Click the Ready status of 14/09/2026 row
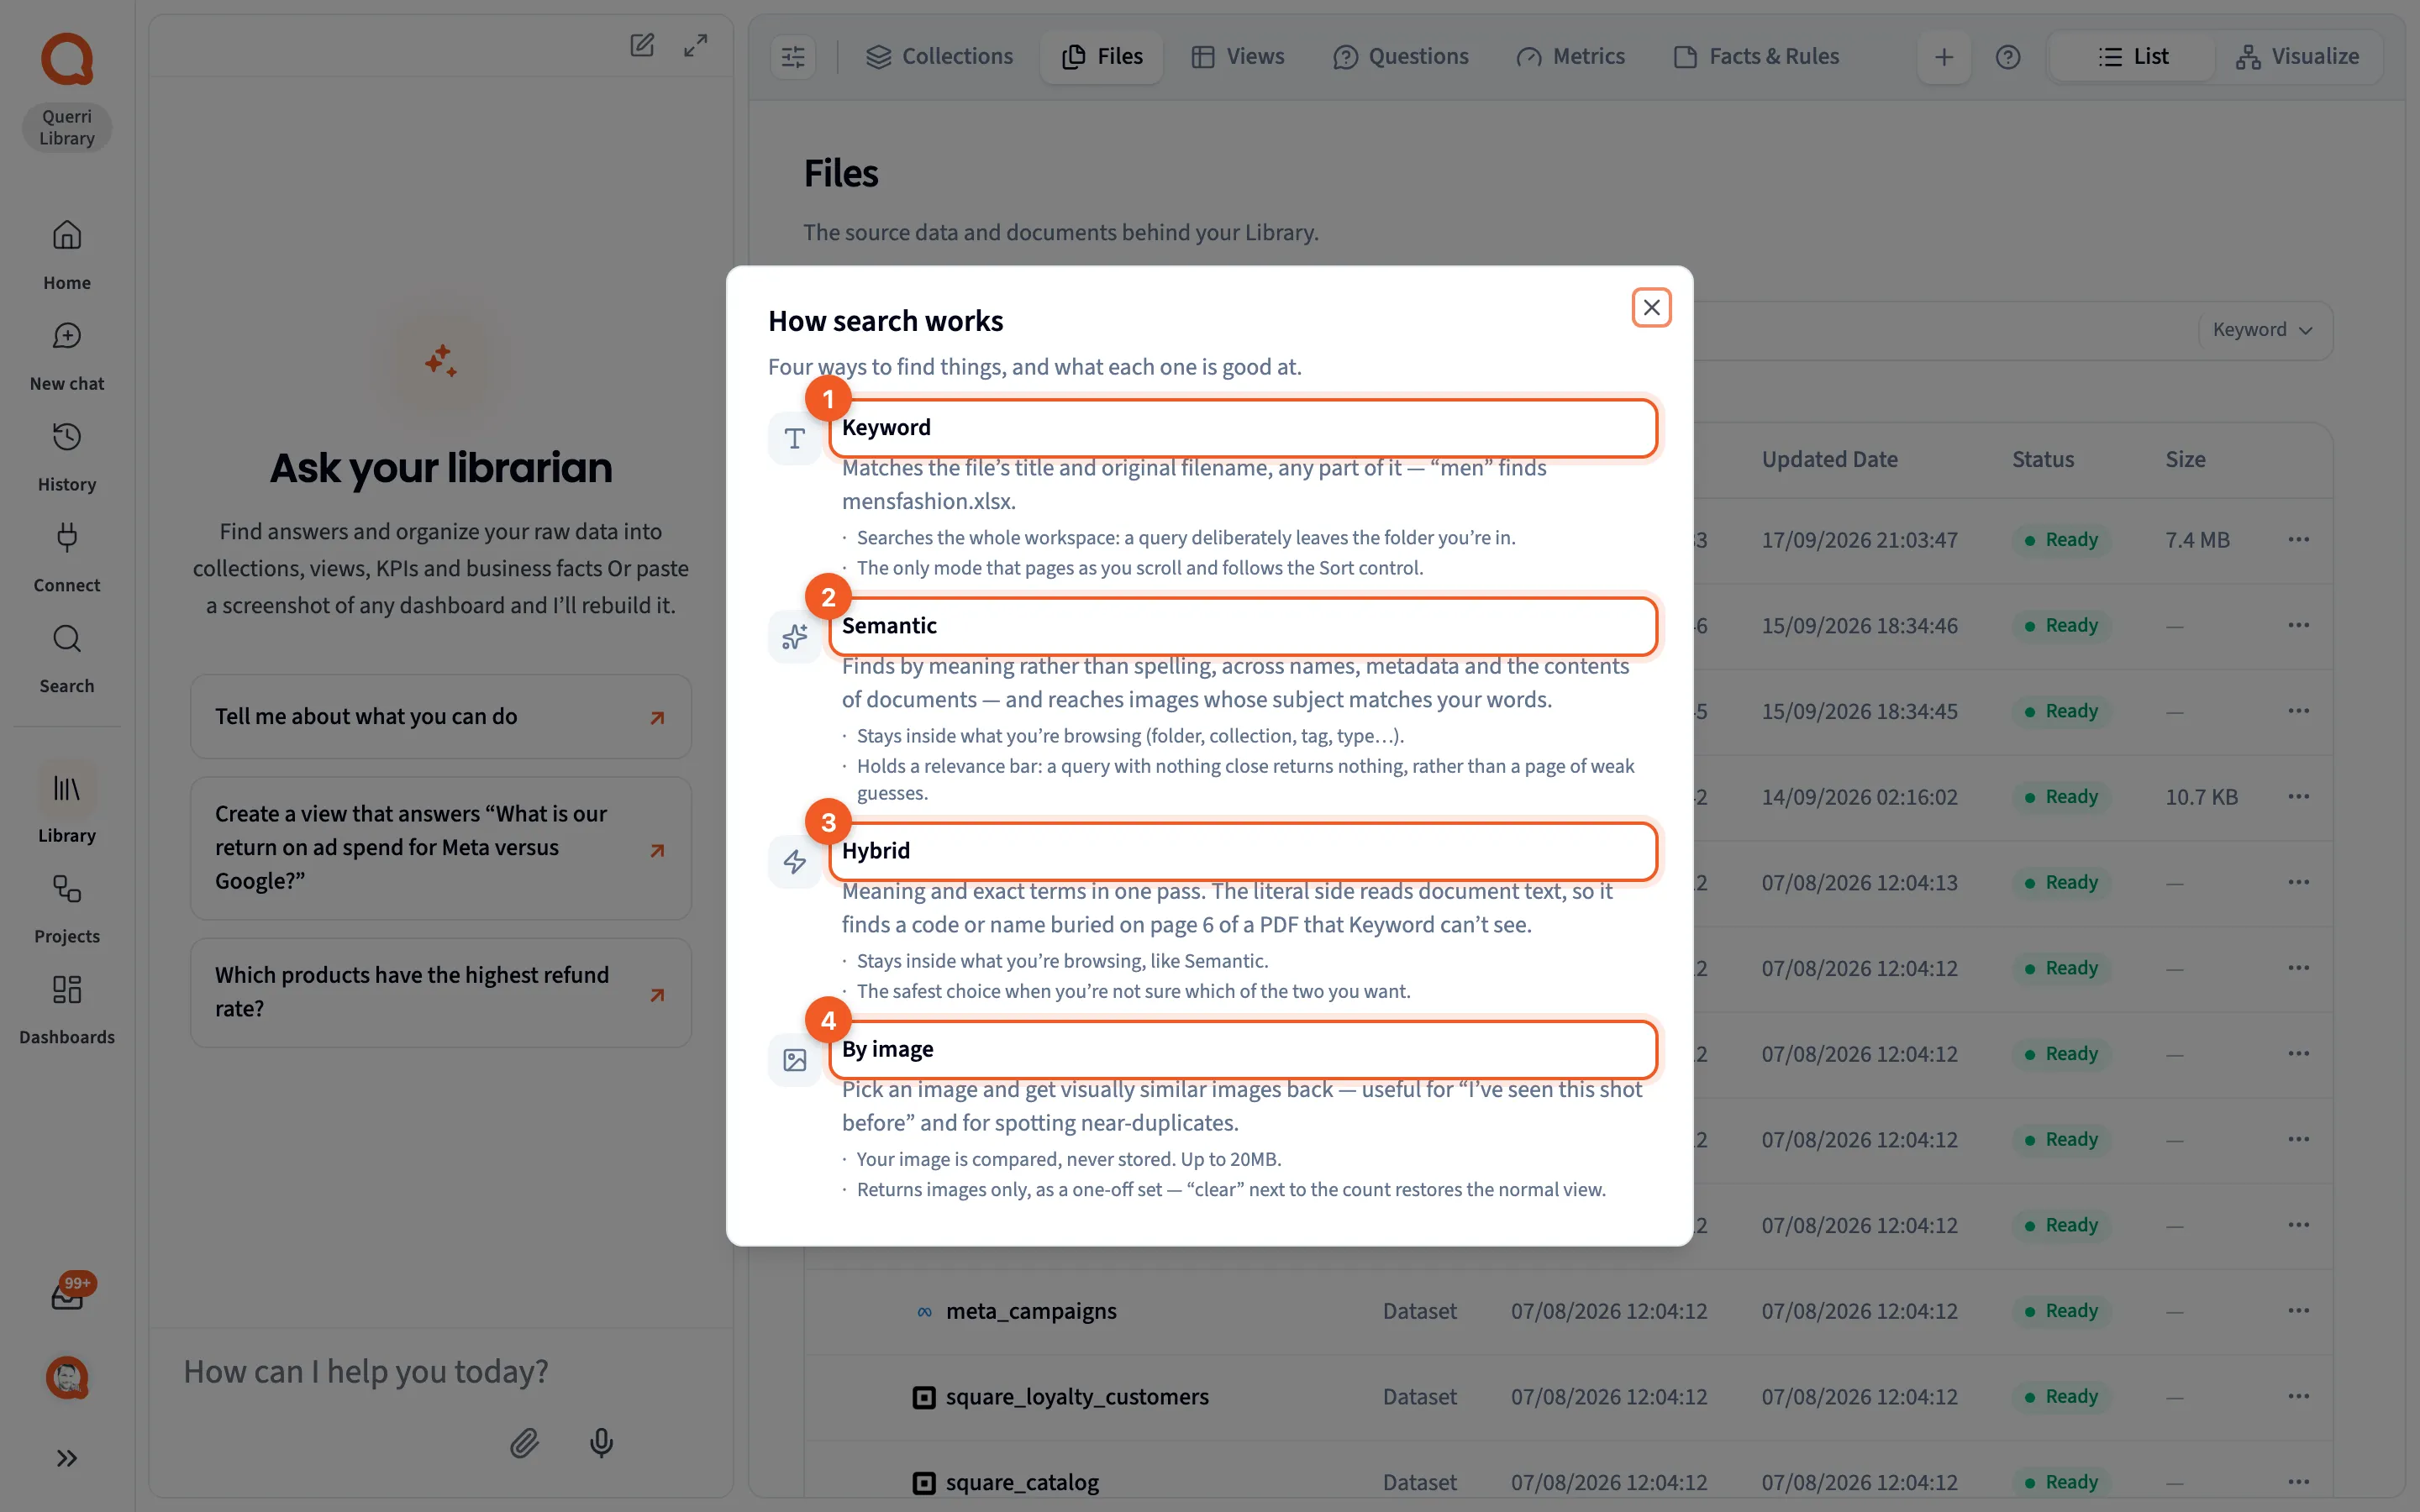 click(x=2062, y=797)
